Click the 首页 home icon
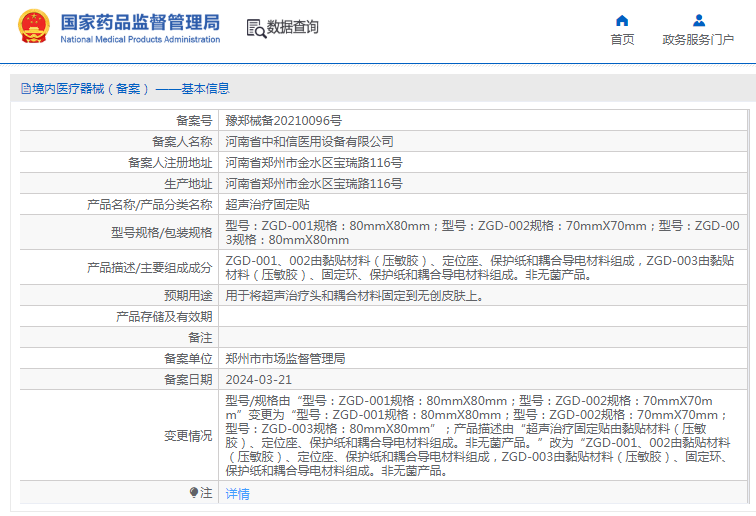Image resolution: width=756 pixels, height=516 pixels. pyautogui.click(x=622, y=20)
